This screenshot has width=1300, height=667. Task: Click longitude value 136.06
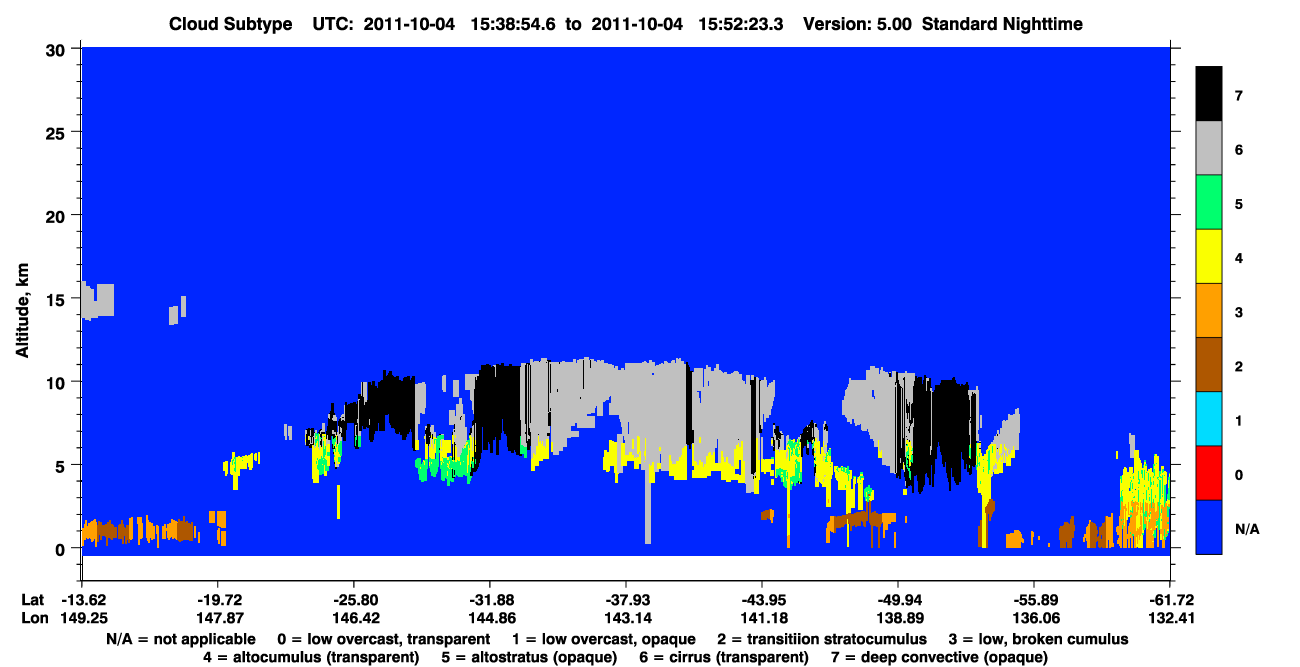(1034, 619)
